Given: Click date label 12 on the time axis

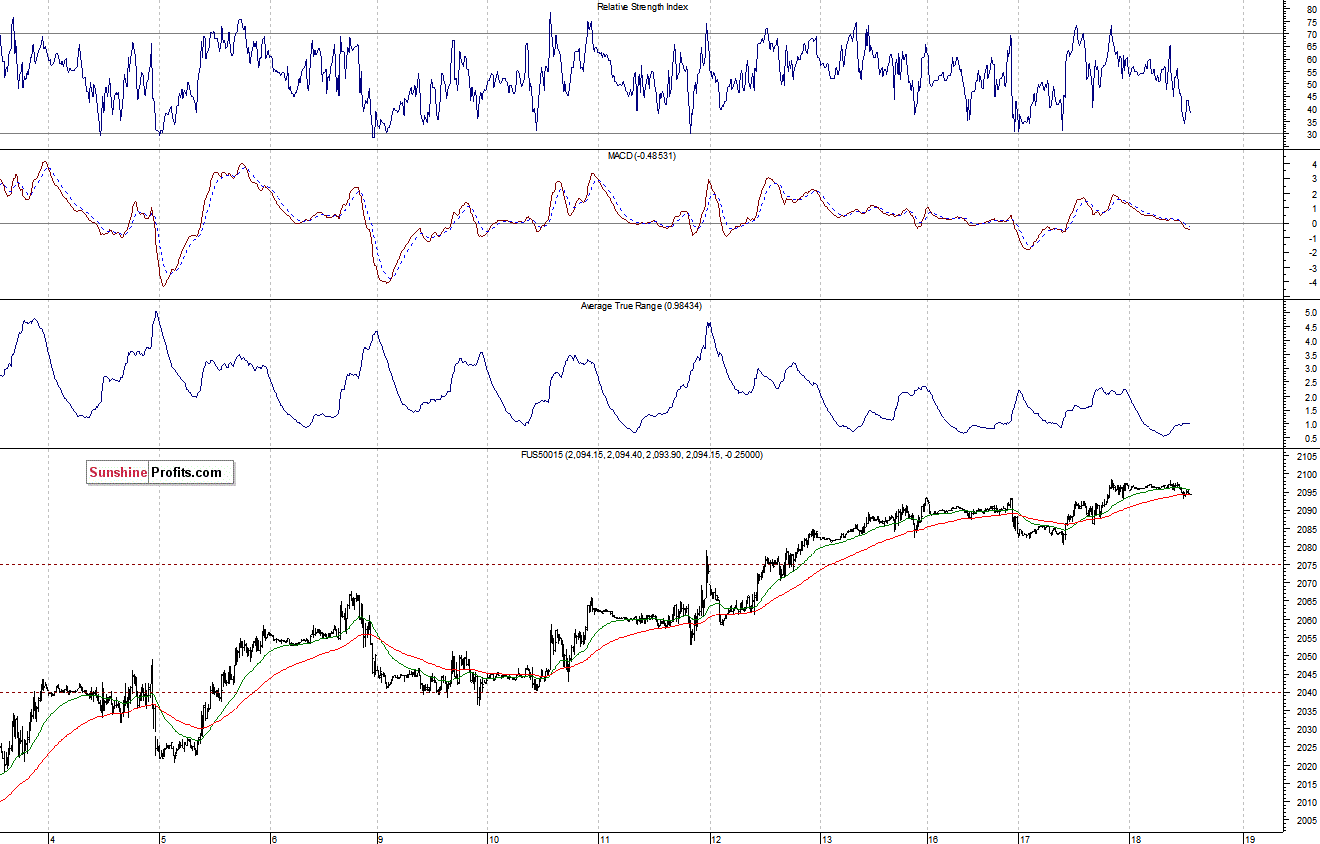Looking at the screenshot, I should pyautogui.click(x=715, y=839).
